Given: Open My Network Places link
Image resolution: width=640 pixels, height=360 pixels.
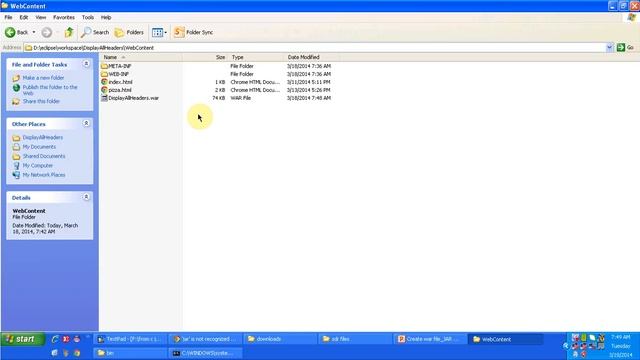Looking at the screenshot, I should [x=44, y=175].
